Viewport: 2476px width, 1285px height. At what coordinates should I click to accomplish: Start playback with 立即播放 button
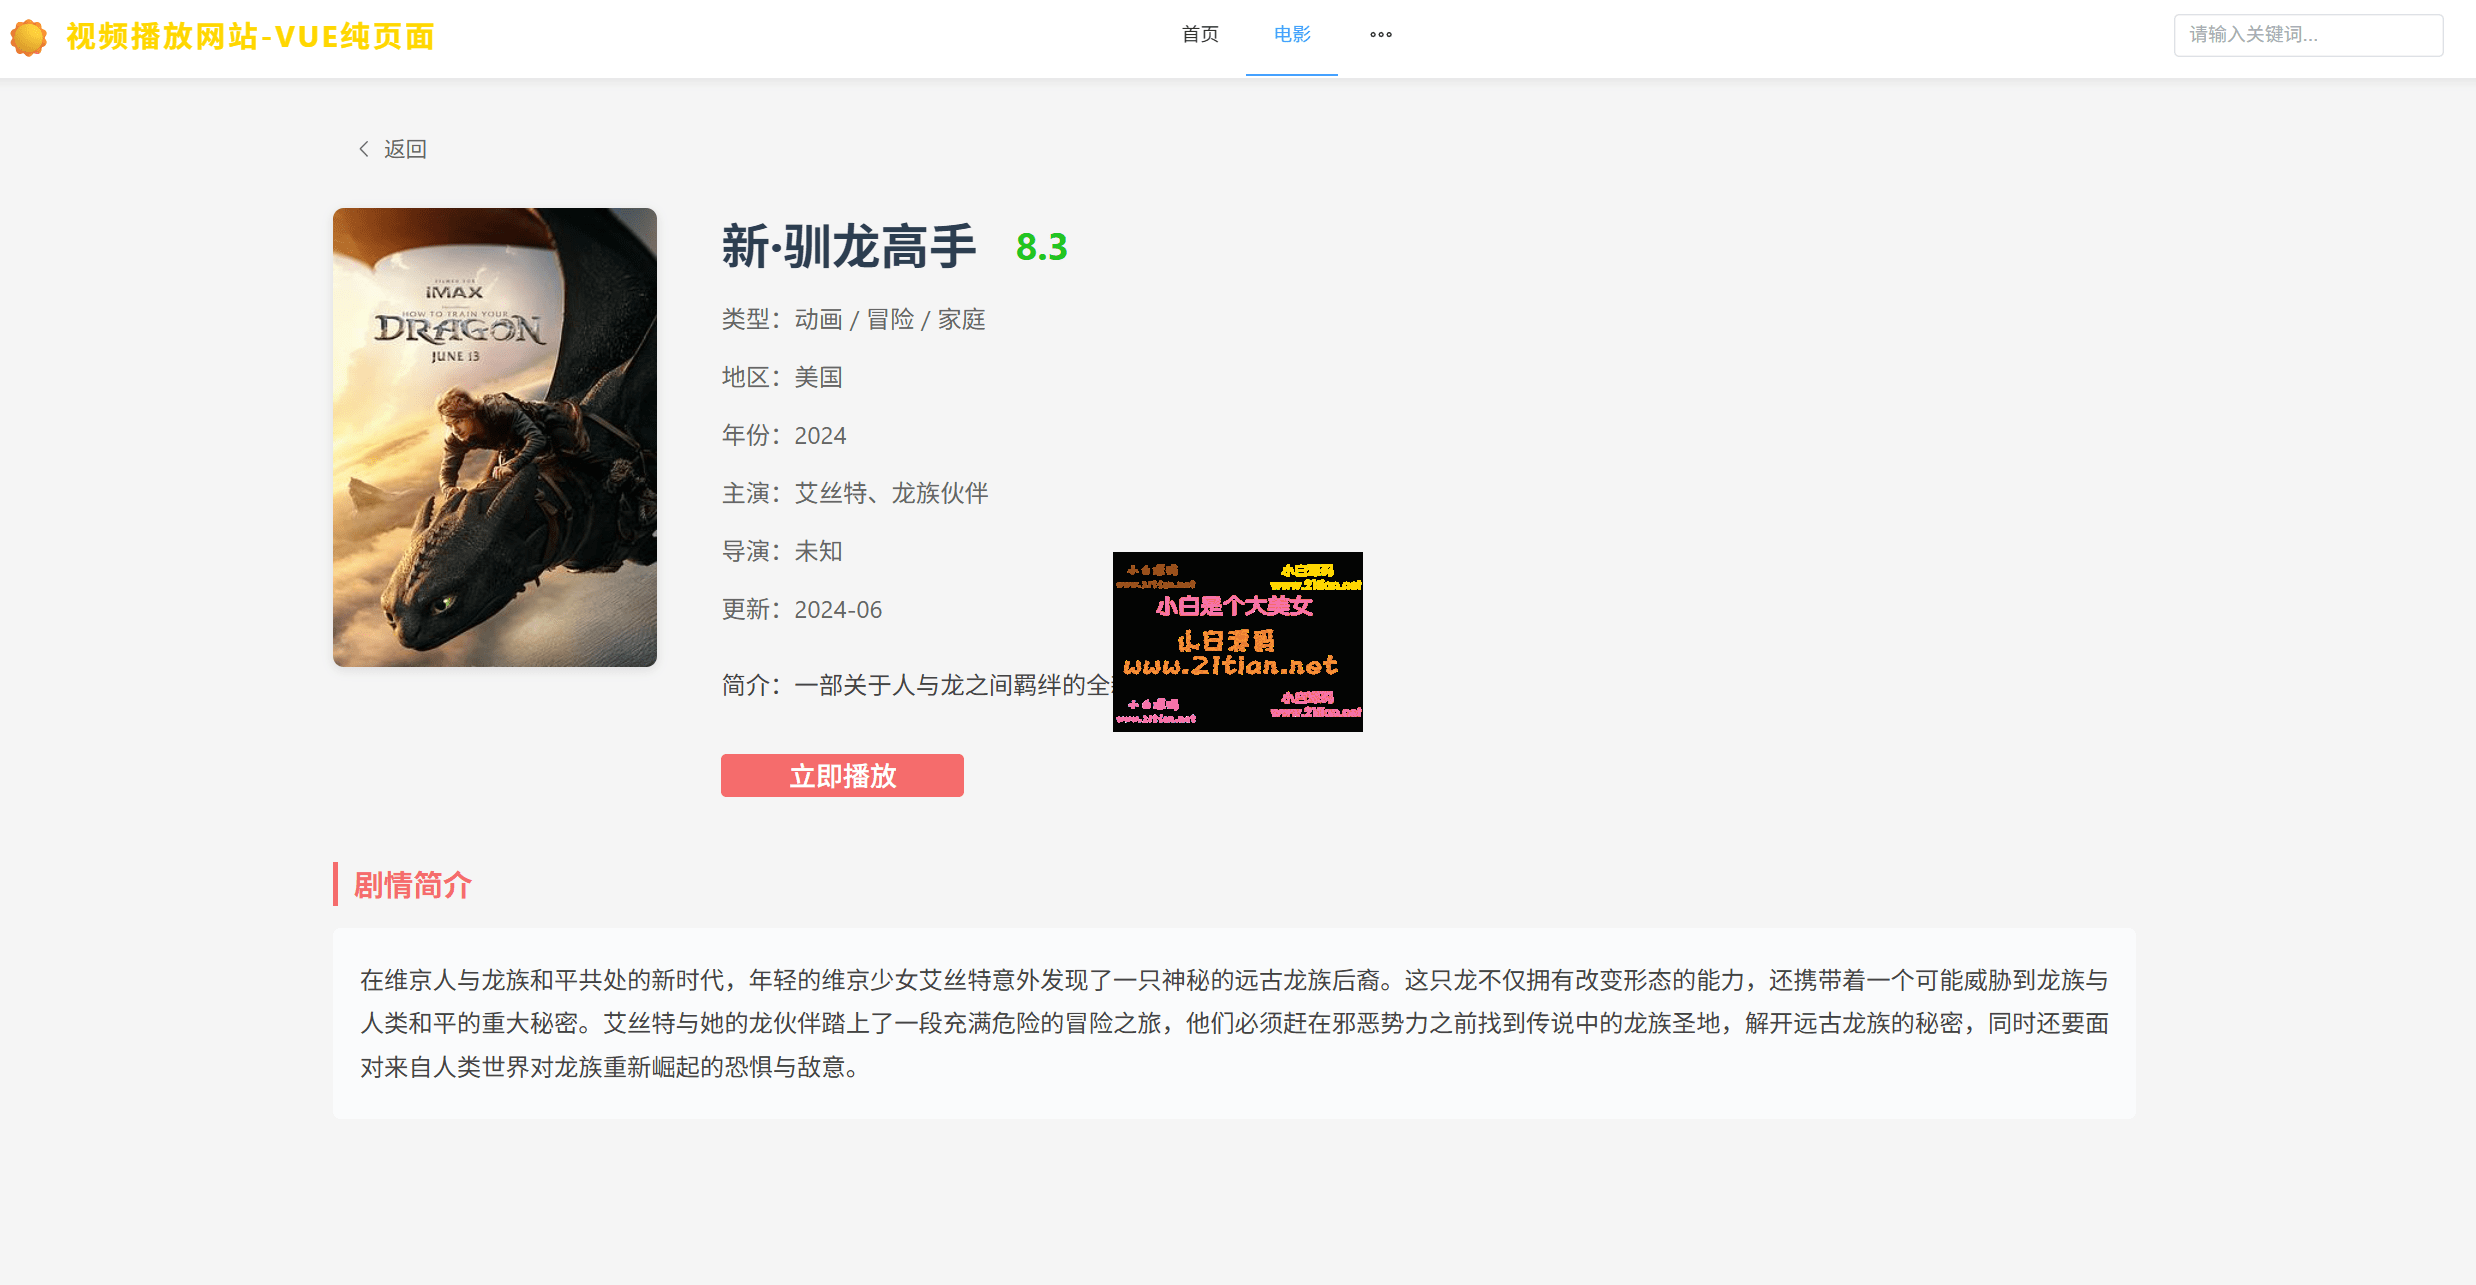coord(842,776)
